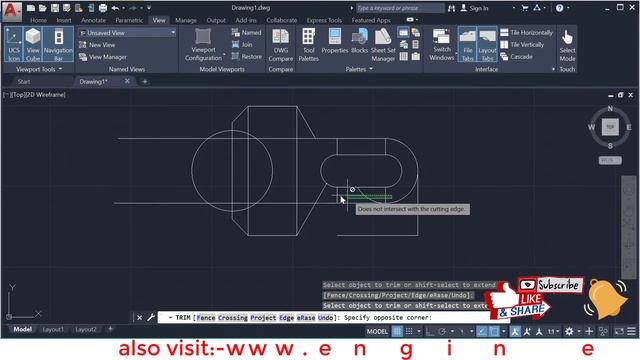Click the Undo option in command line
Viewport: 640px width, 360px height.
[325, 318]
